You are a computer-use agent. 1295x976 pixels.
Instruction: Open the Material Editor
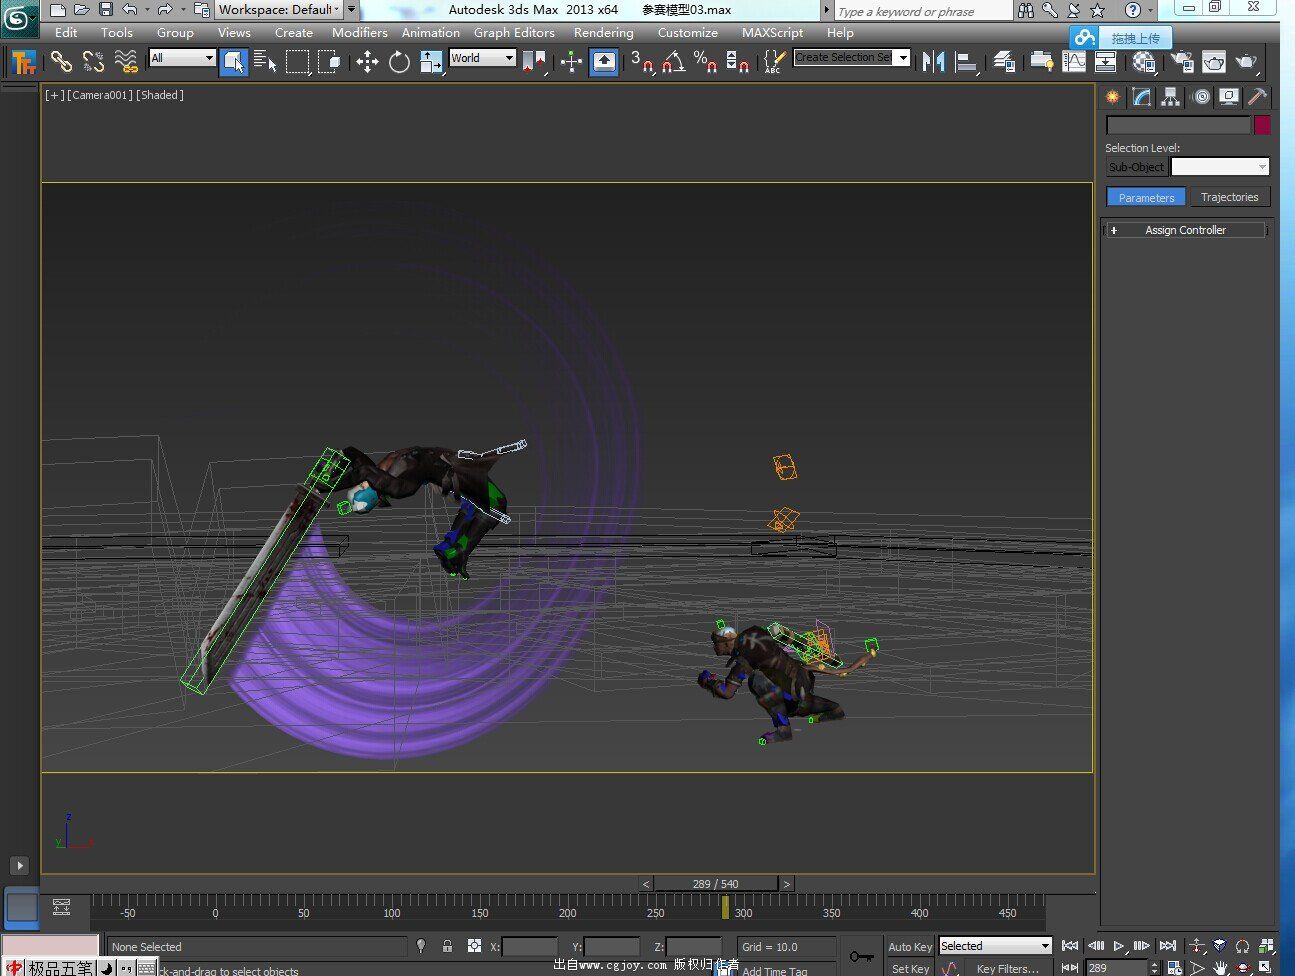[x=1144, y=62]
